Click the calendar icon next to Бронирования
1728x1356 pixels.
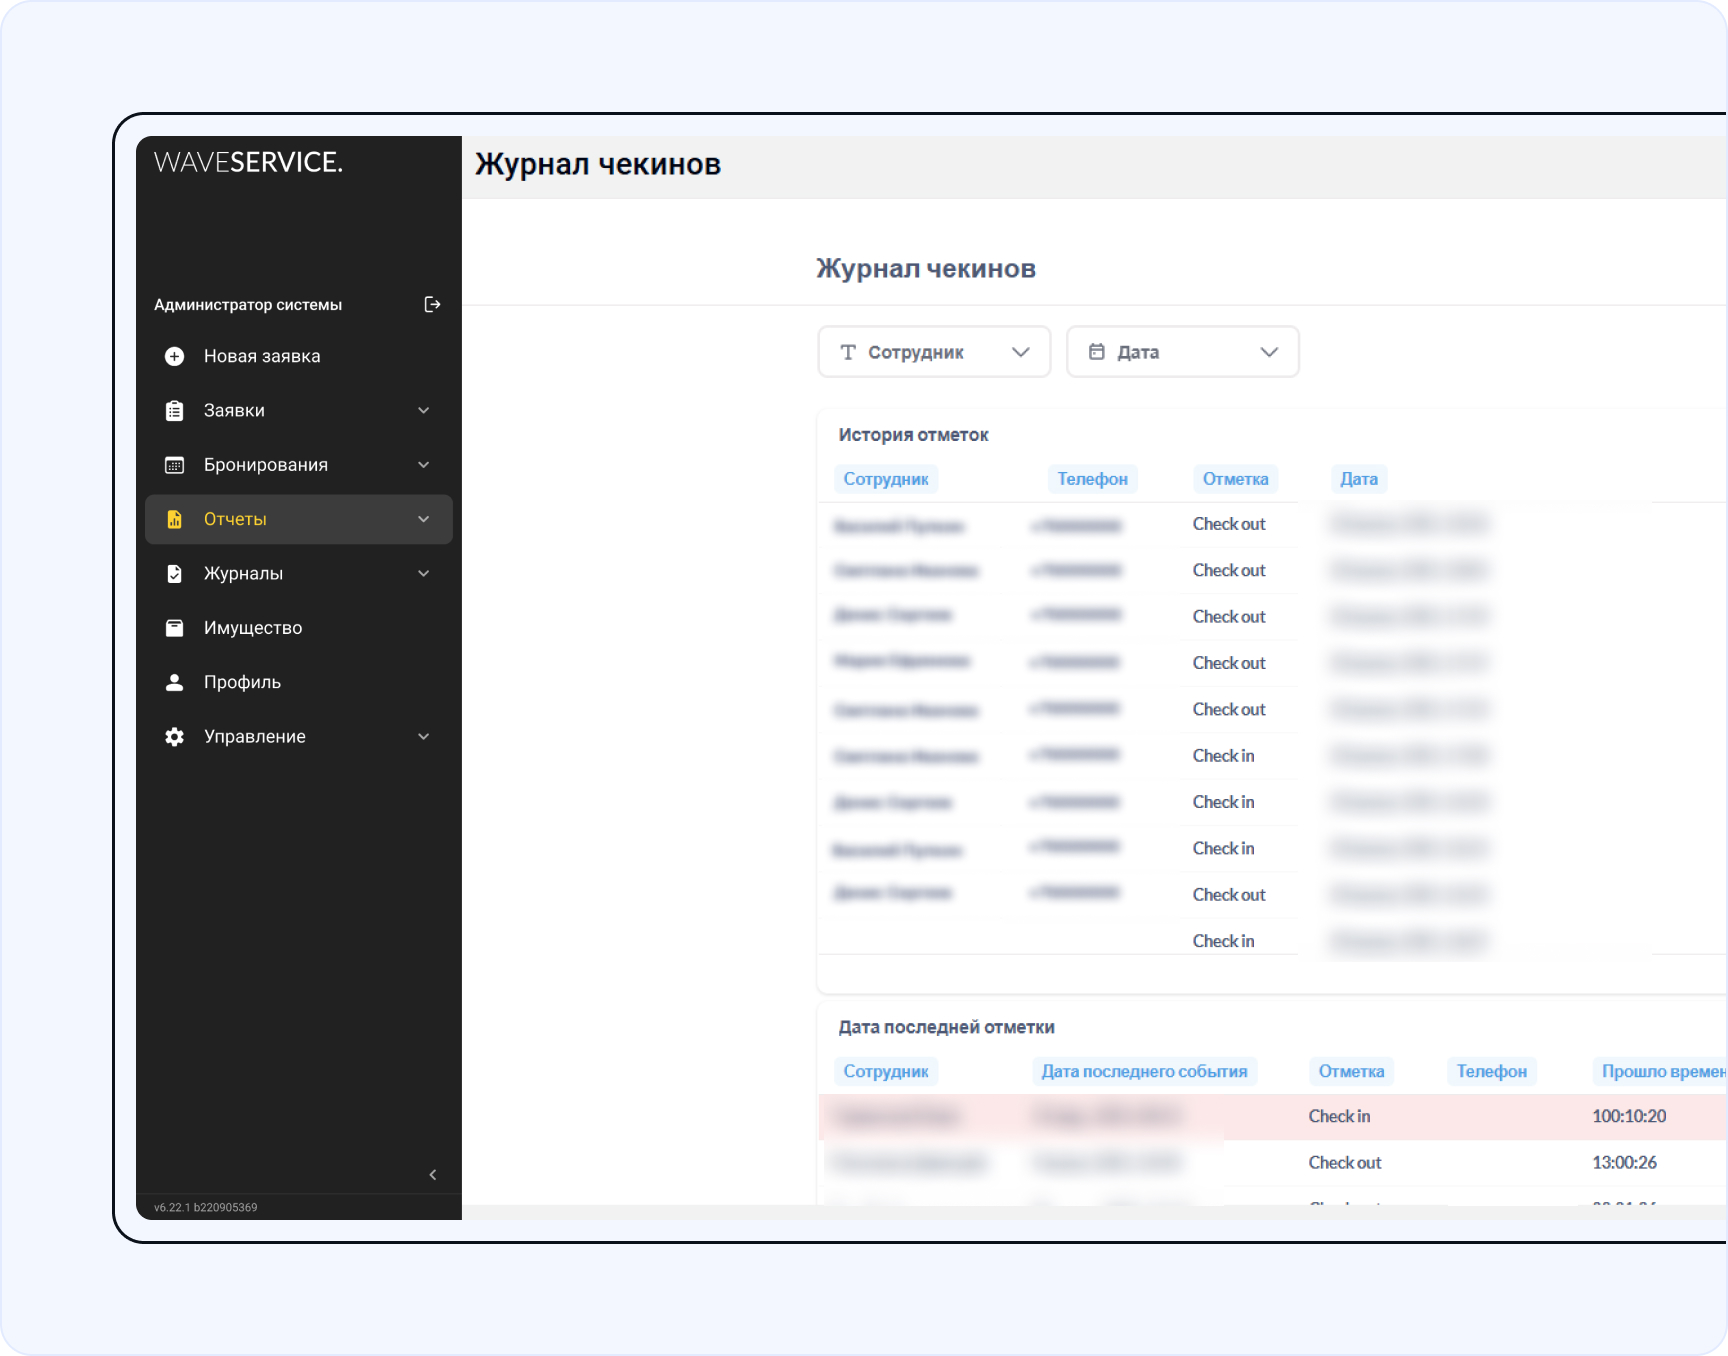[174, 465]
